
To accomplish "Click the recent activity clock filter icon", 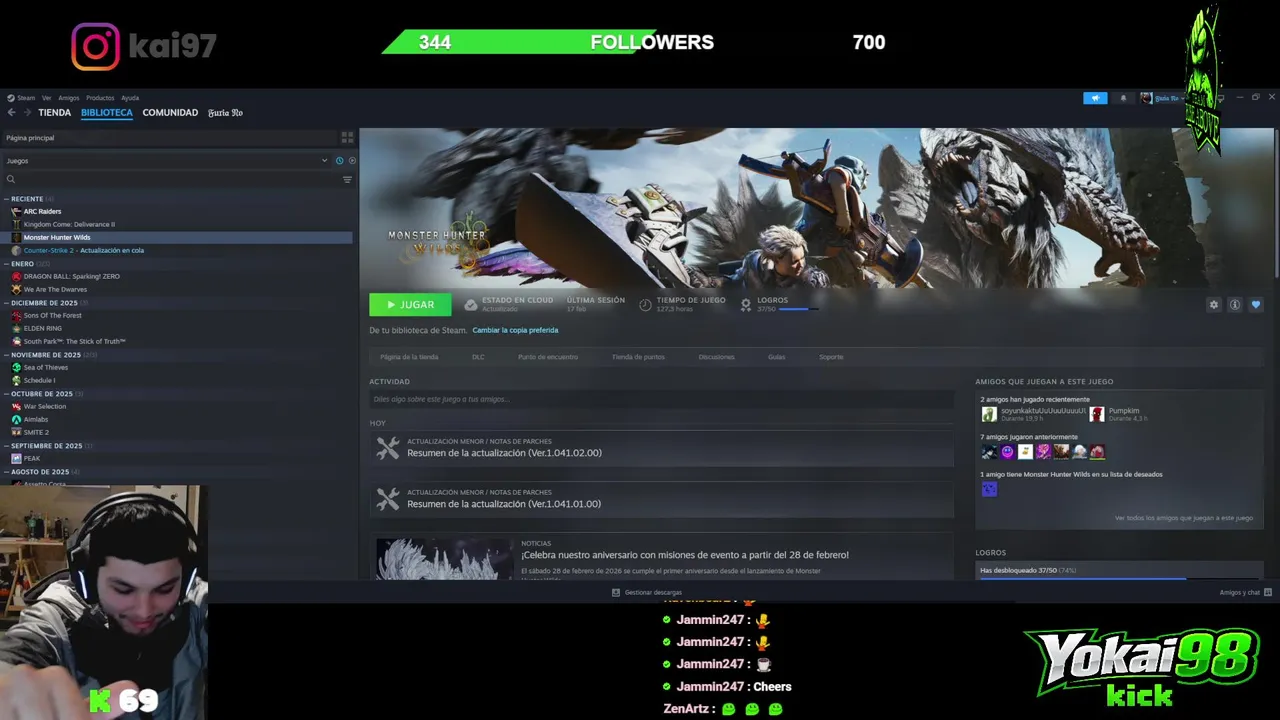I will [339, 160].
